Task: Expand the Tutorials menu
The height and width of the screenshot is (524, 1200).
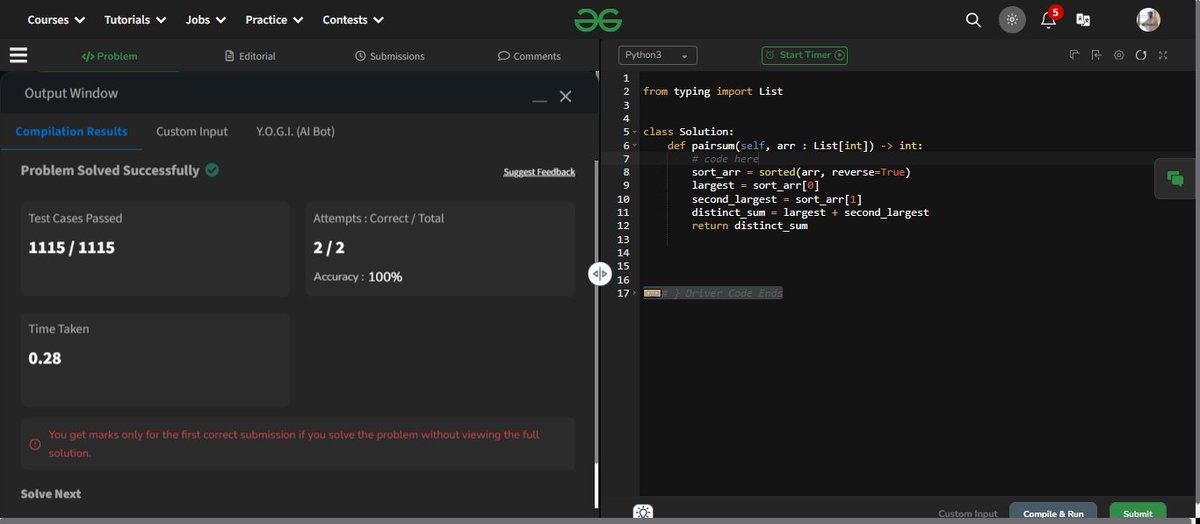Action: (x=135, y=20)
